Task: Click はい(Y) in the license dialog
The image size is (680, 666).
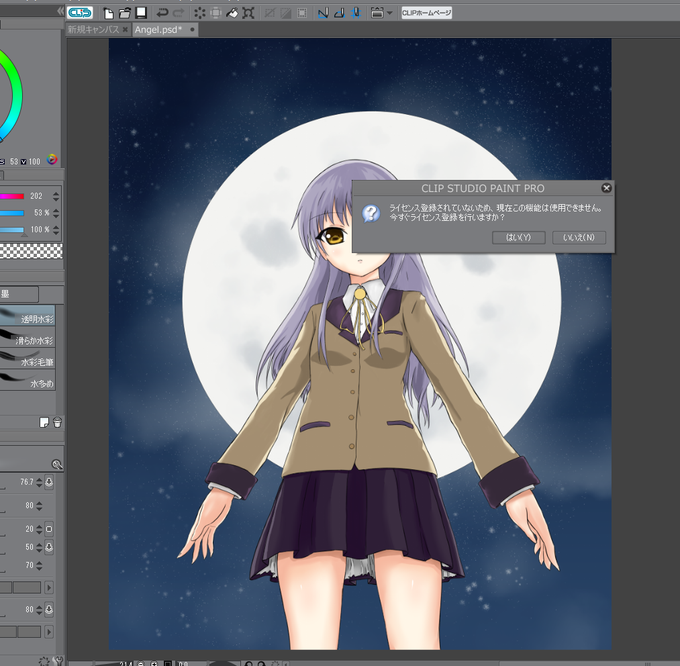Action: [x=519, y=237]
